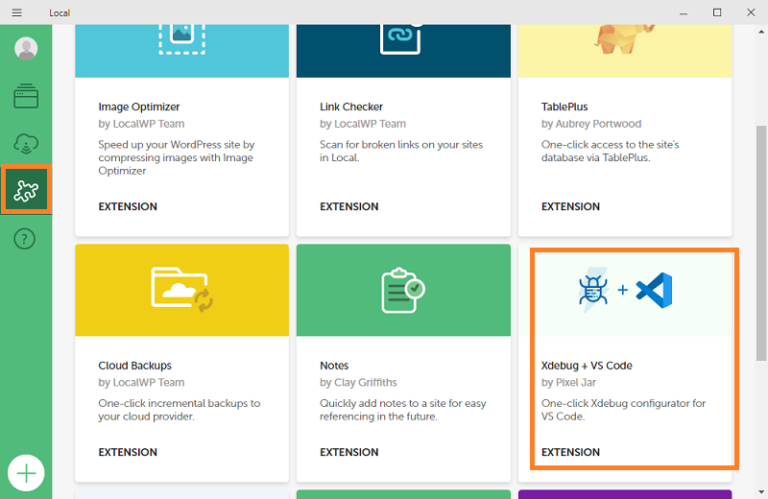Click the Xdebug + VS Code logo image

click(x=625, y=290)
